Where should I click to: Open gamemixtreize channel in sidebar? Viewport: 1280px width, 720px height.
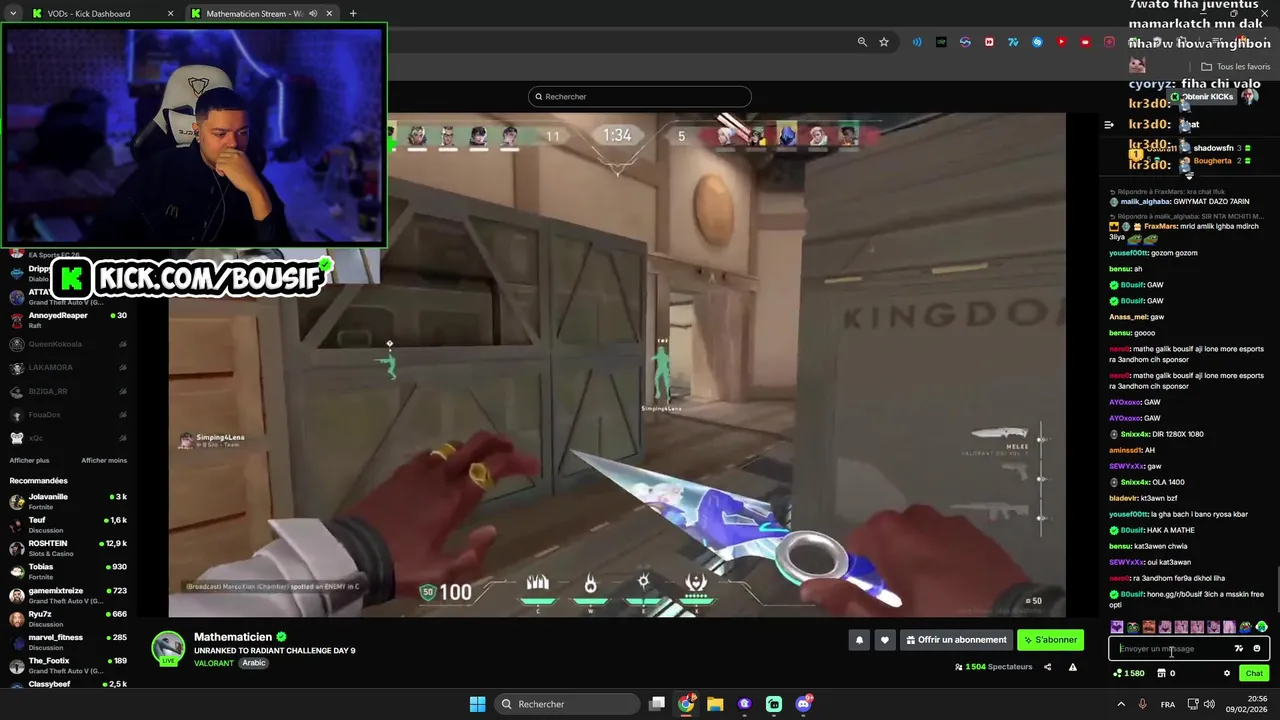coord(68,595)
